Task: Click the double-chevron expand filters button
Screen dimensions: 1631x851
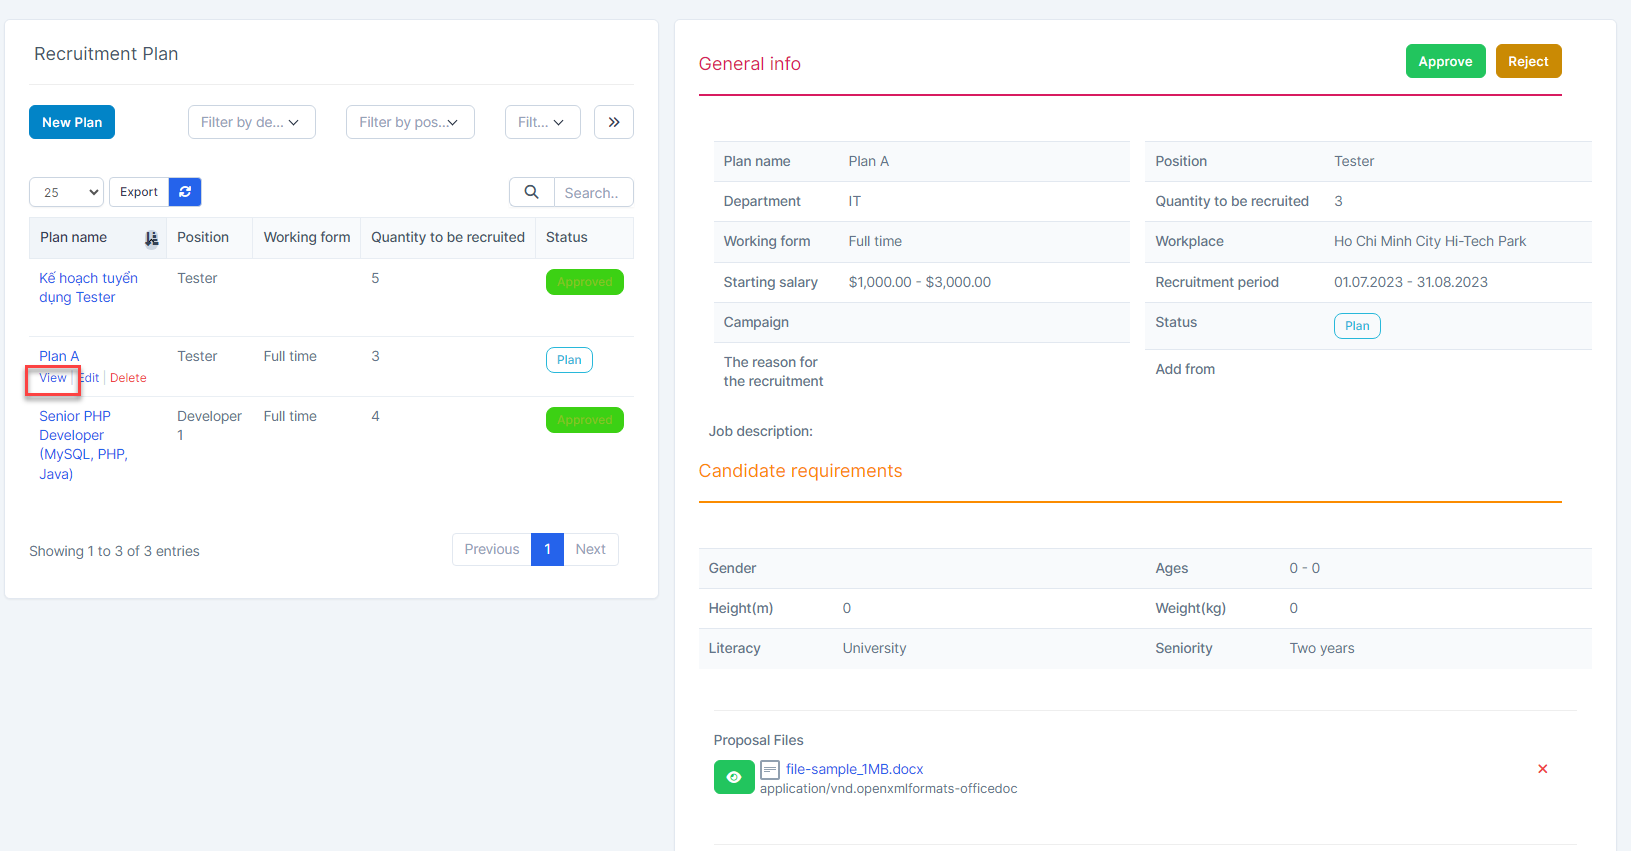Action: click(x=613, y=122)
